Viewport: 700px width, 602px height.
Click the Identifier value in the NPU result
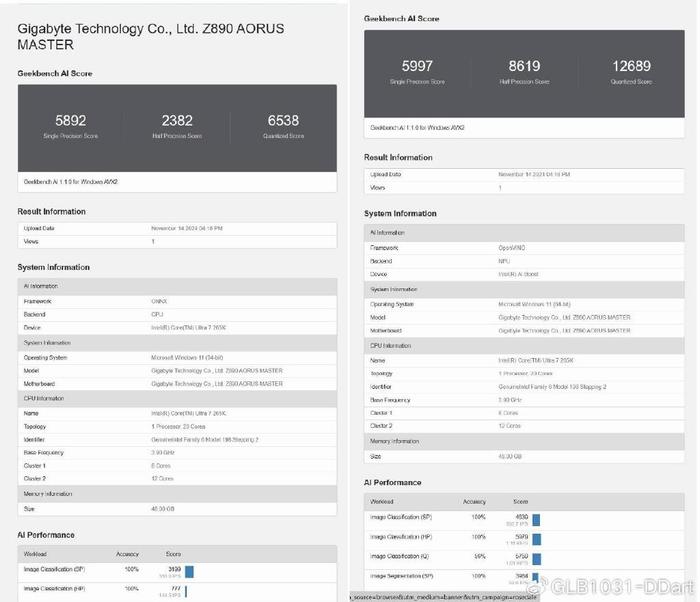pyautogui.click(x=552, y=387)
